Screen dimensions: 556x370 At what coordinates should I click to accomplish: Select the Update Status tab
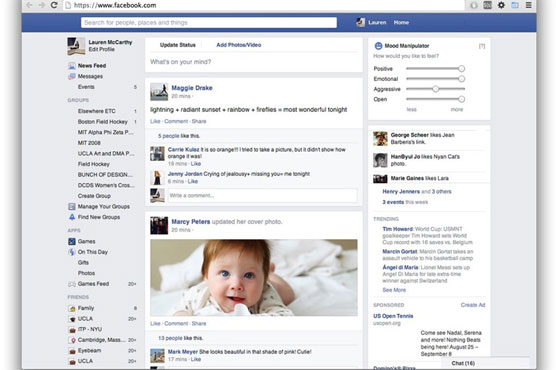pyautogui.click(x=178, y=45)
